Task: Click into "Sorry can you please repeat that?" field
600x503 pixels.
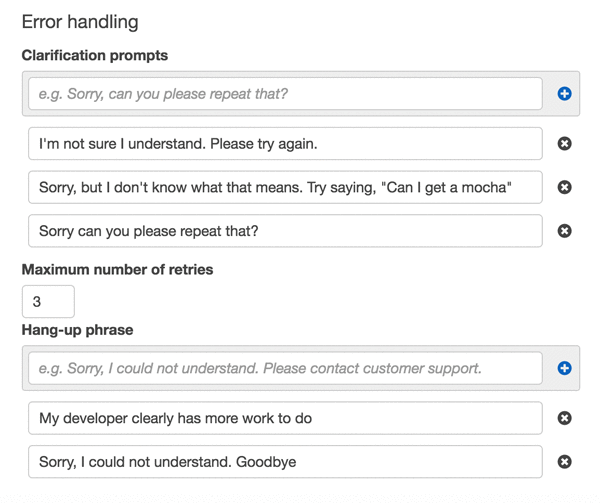Action: 285,231
